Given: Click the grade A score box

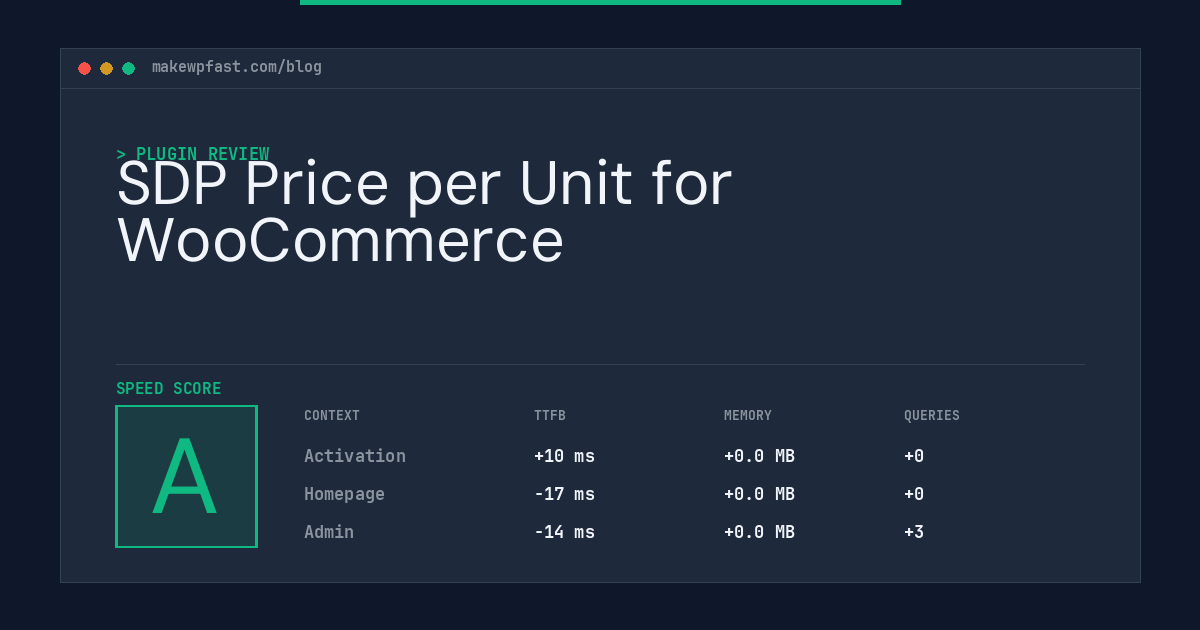Looking at the screenshot, I should 186,476.
